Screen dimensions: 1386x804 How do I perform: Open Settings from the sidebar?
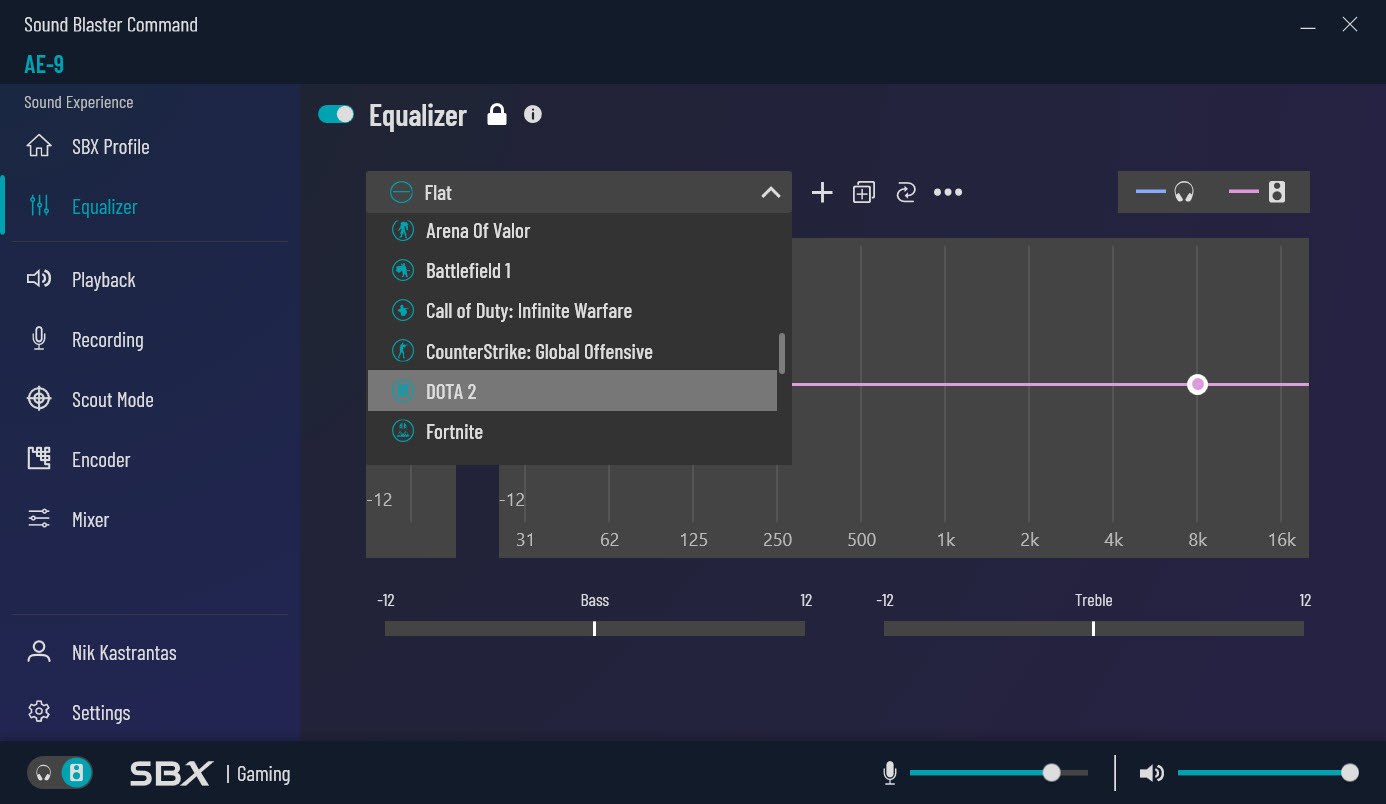(x=150, y=712)
